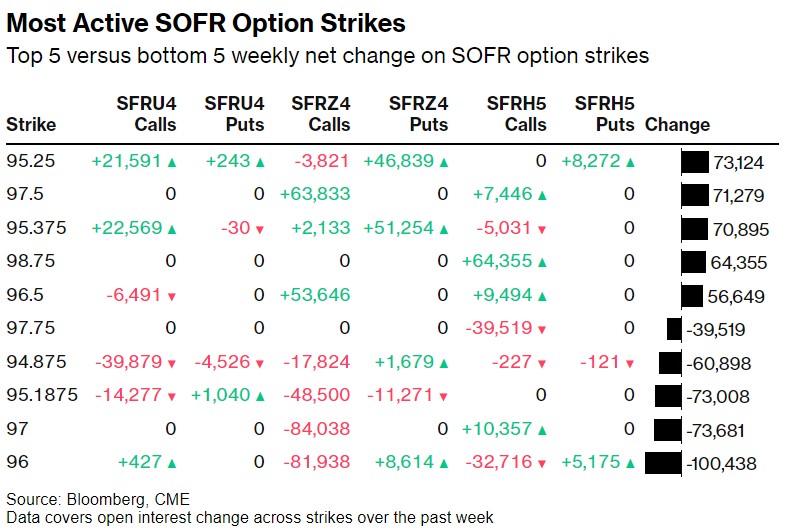This screenshot has height=532, width=792.
Task: Click the up arrow beside +8,272
Action: [629, 161]
